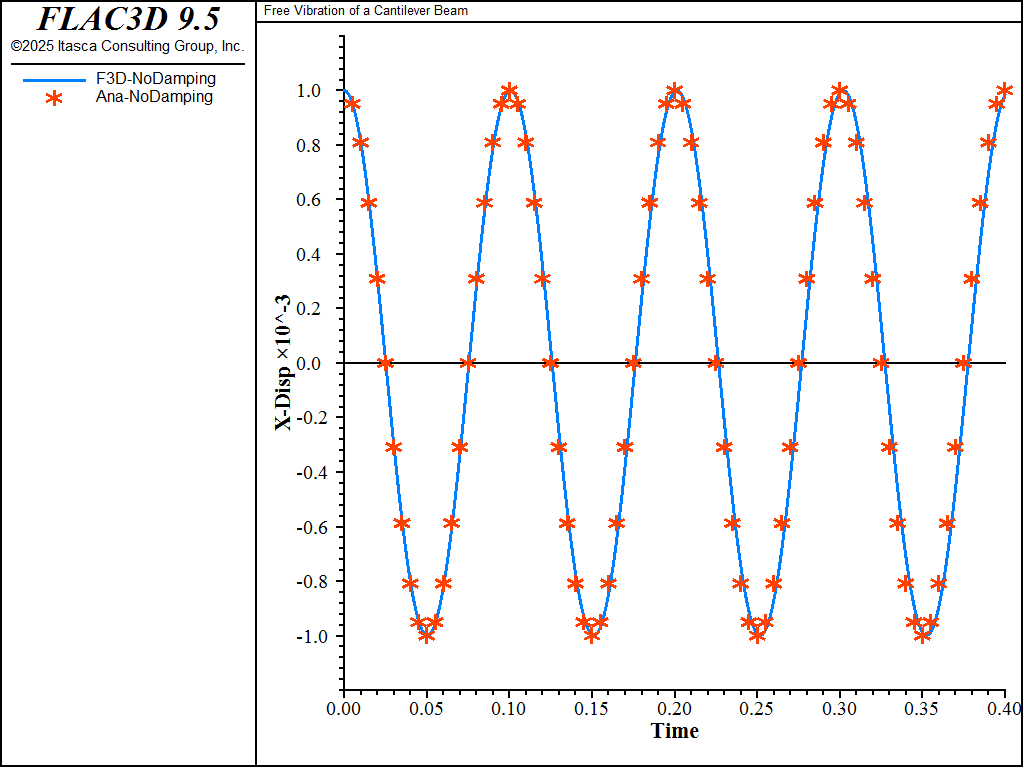This screenshot has width=1024, height=768.
Task: Select the Ana-NoDamping legend label
Action: (154, 97)
